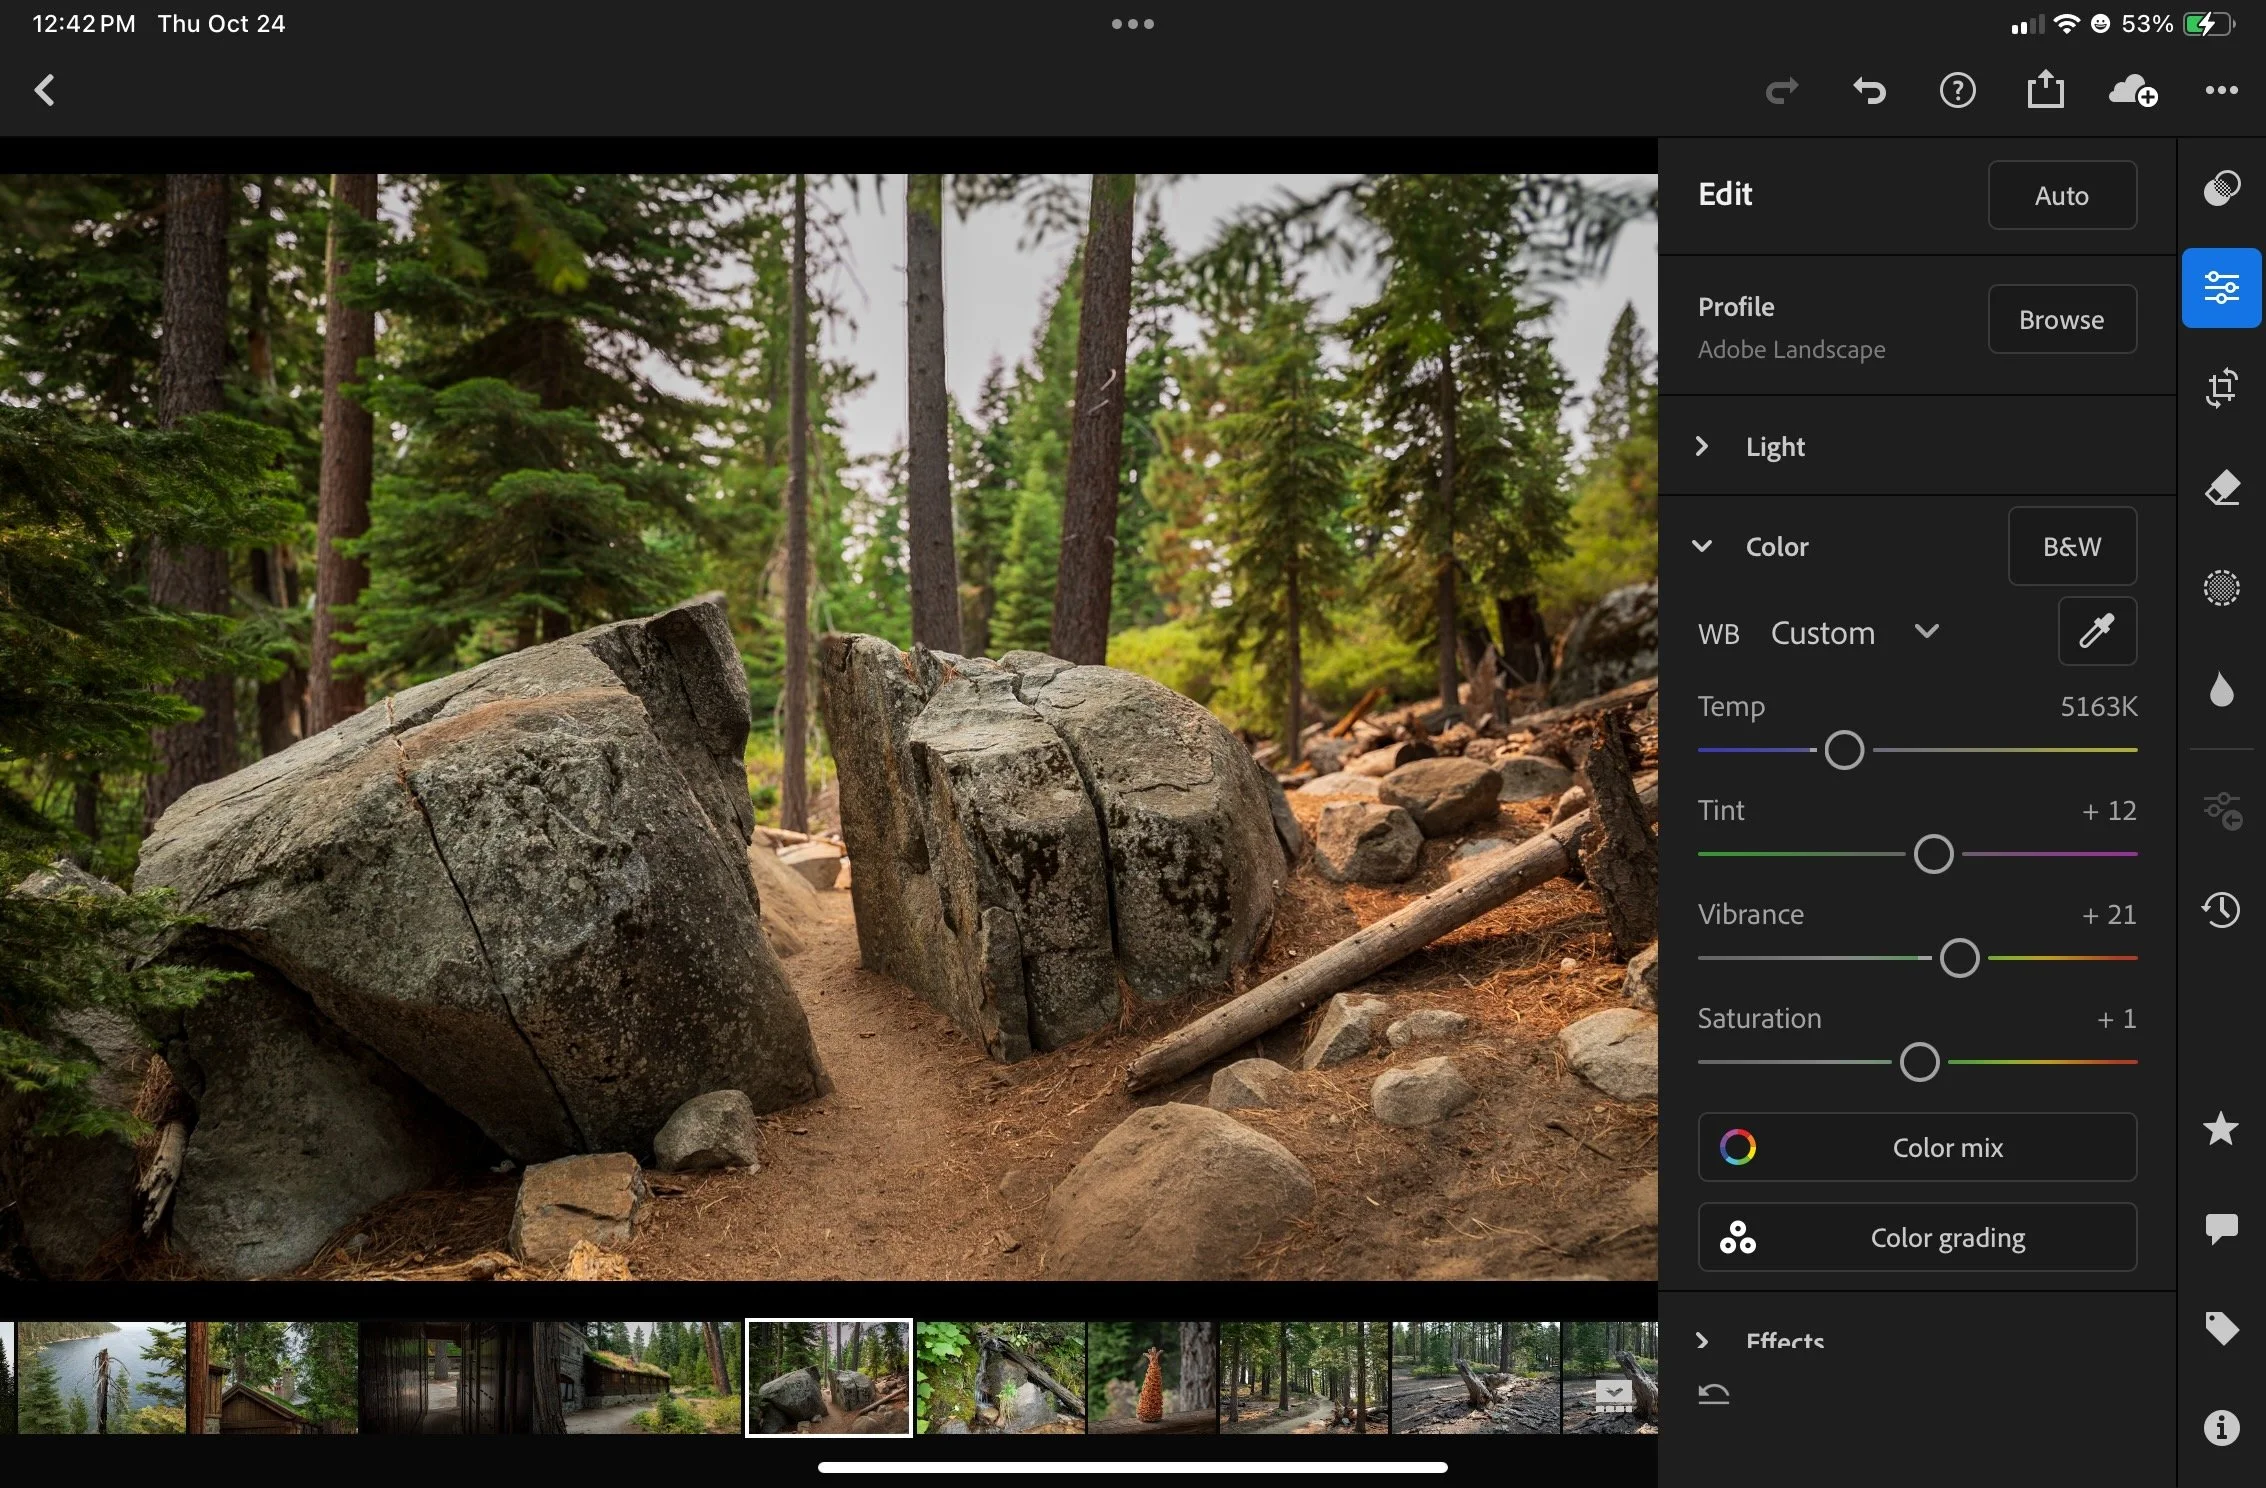
Task: Select the lake thumbnail in filmstrip
Action: click(101, 1377)
